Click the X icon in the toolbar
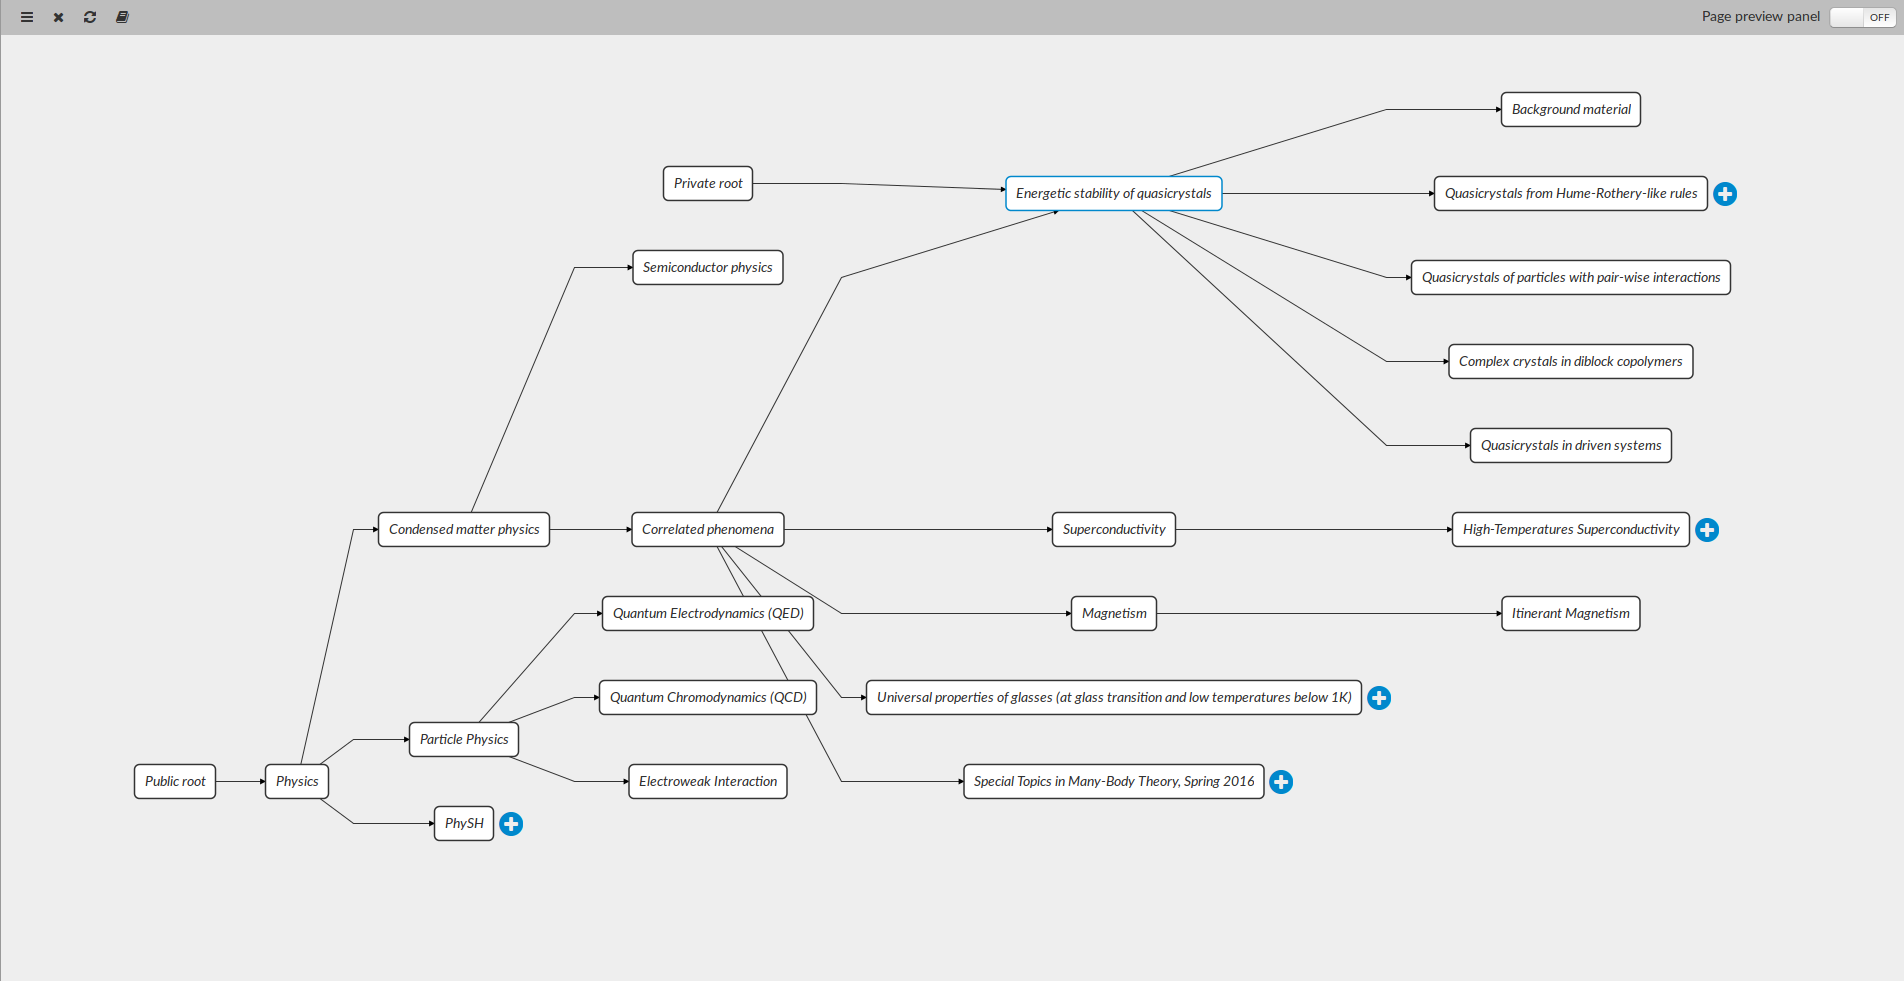The image size is (1904, 981). pos(59,17)
